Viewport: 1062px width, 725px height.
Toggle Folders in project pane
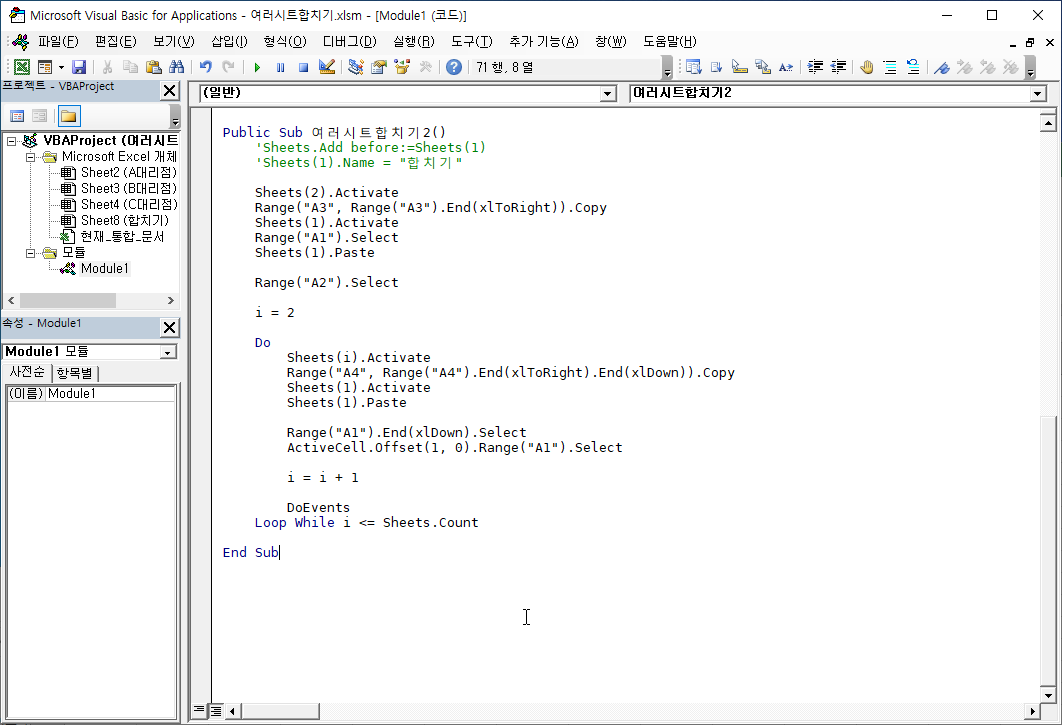pyautogui.click(x=68, y=116)
